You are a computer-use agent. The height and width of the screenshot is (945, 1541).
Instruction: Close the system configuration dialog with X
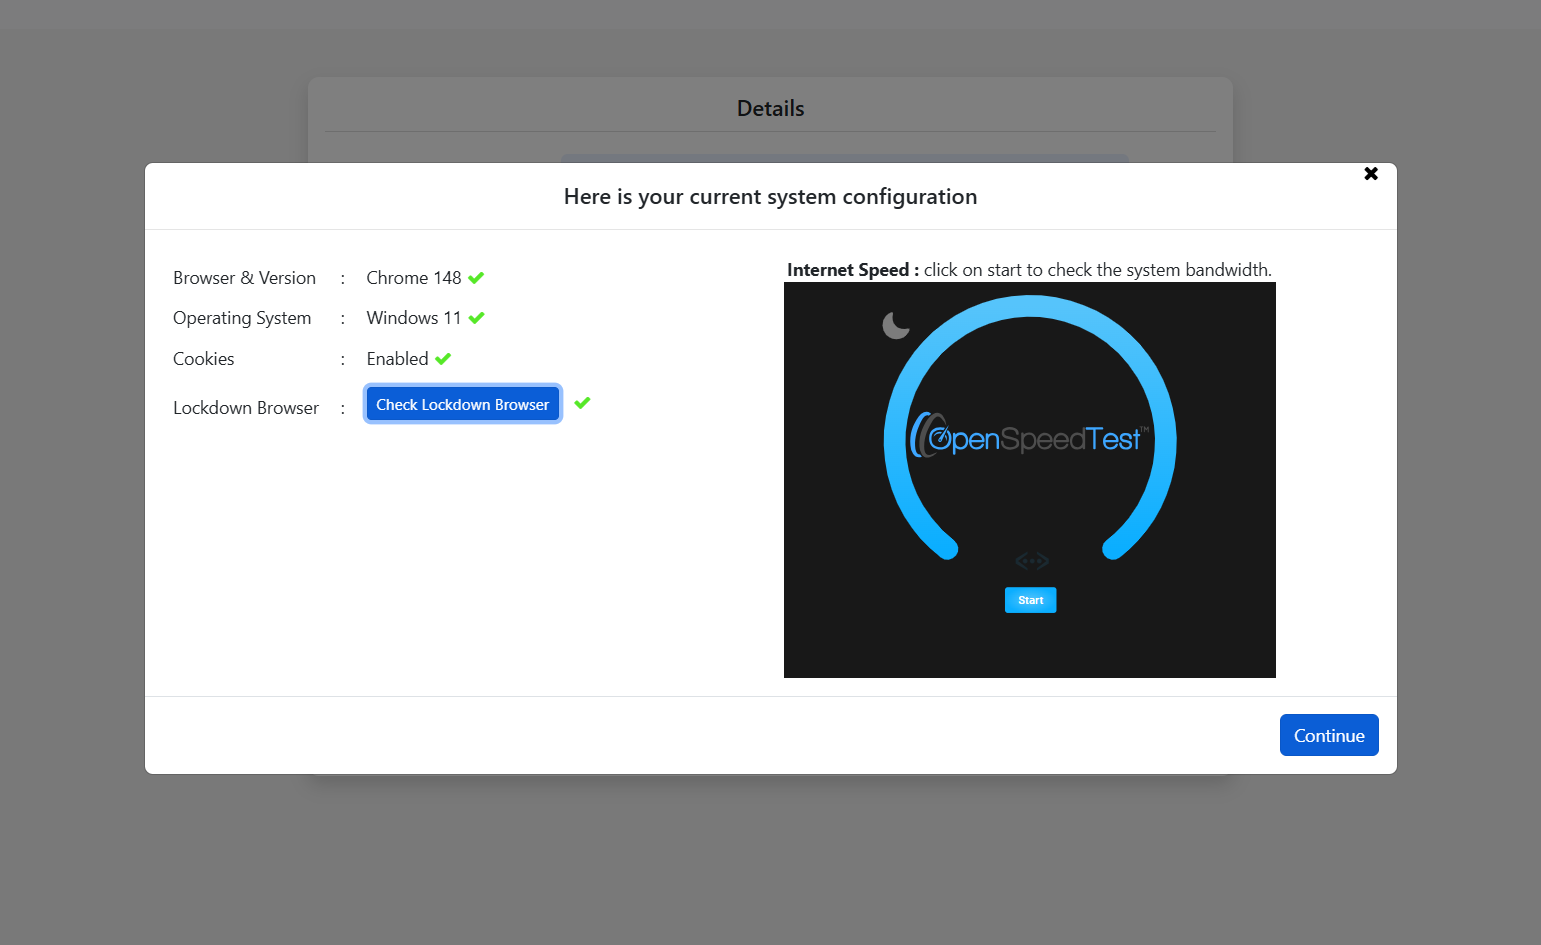[1371, 174]
